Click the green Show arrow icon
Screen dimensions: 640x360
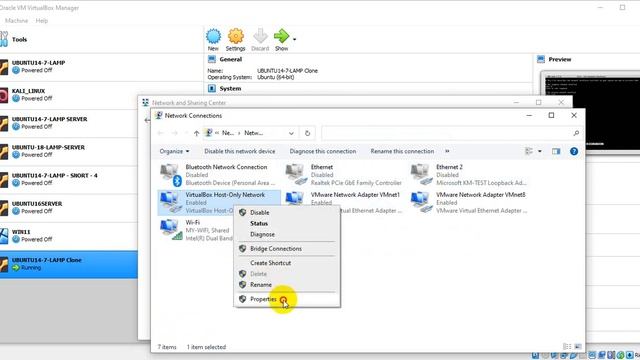point(282,36)
